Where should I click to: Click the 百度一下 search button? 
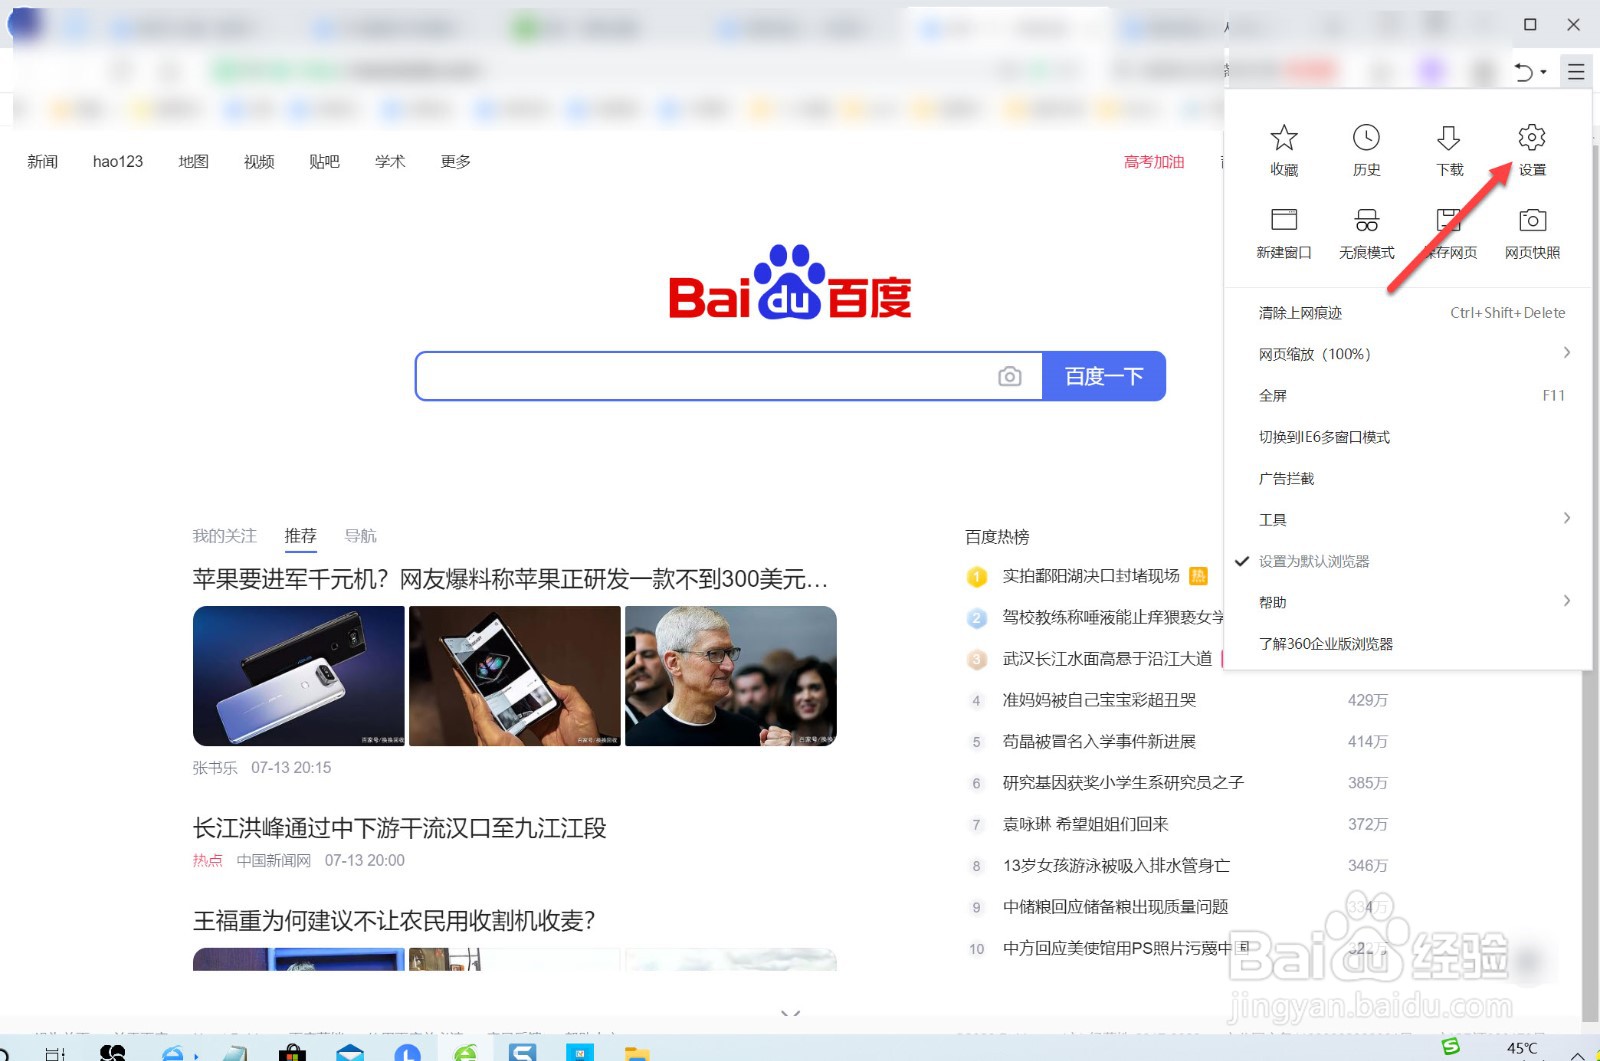[x=1104, y=376]
